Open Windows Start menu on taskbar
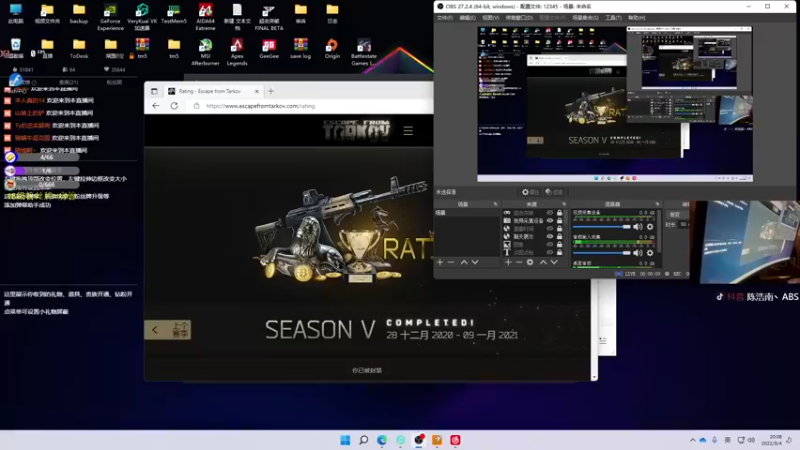800x450 pixels. [345, 440]
